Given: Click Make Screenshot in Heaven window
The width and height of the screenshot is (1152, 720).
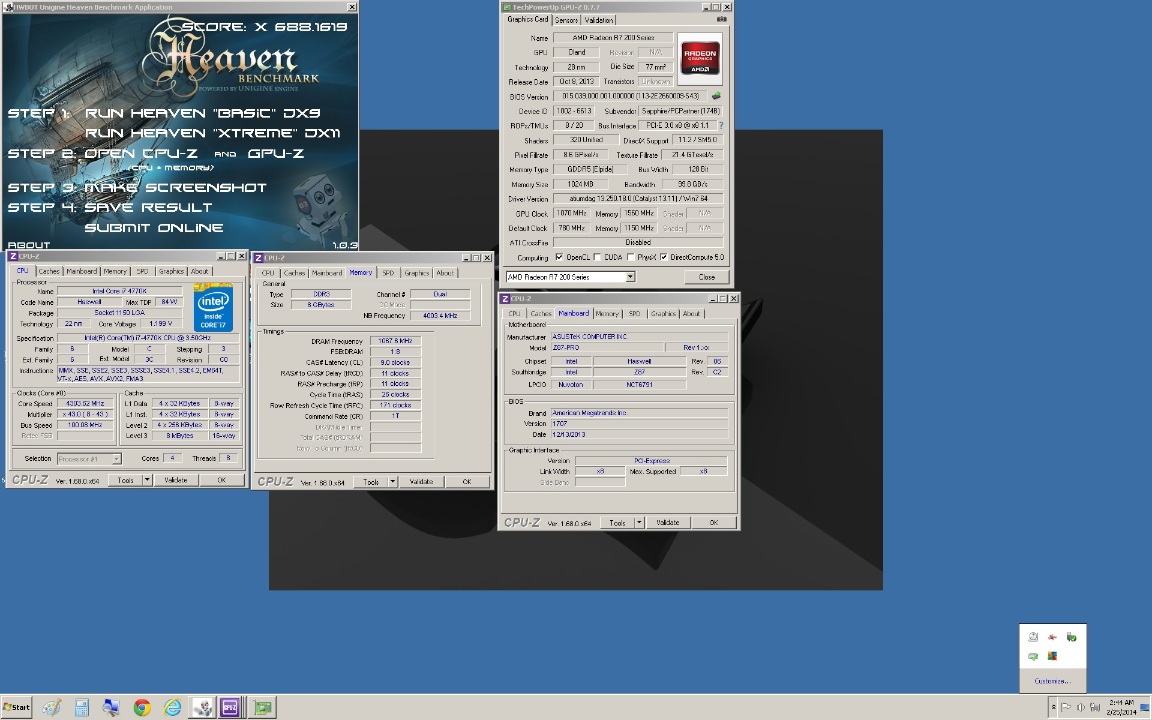Looking at the screenshot, I should click(175, 187).
